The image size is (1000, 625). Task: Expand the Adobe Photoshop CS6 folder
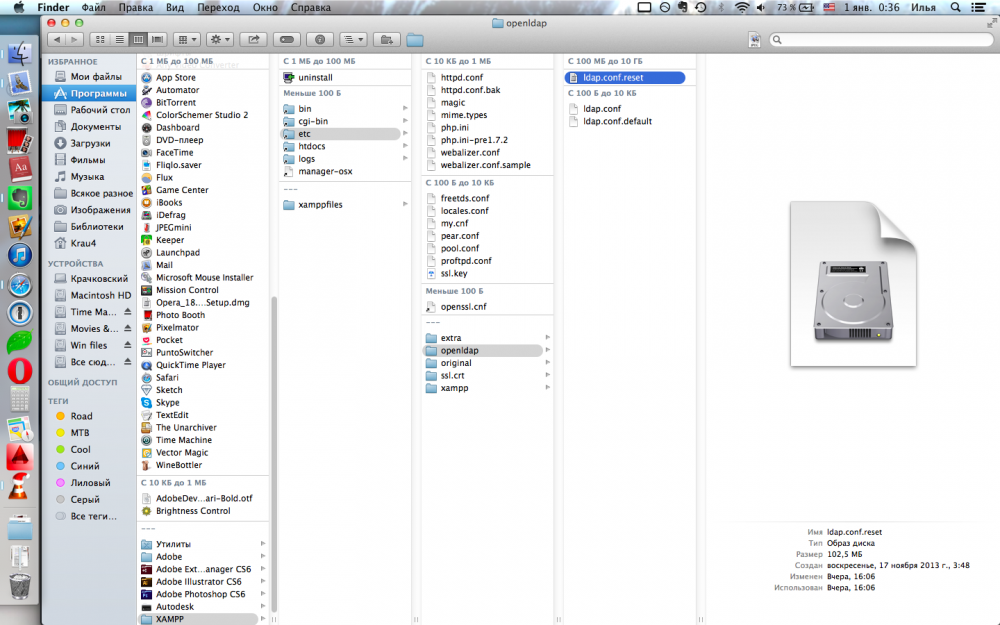(x=263, y=594)
